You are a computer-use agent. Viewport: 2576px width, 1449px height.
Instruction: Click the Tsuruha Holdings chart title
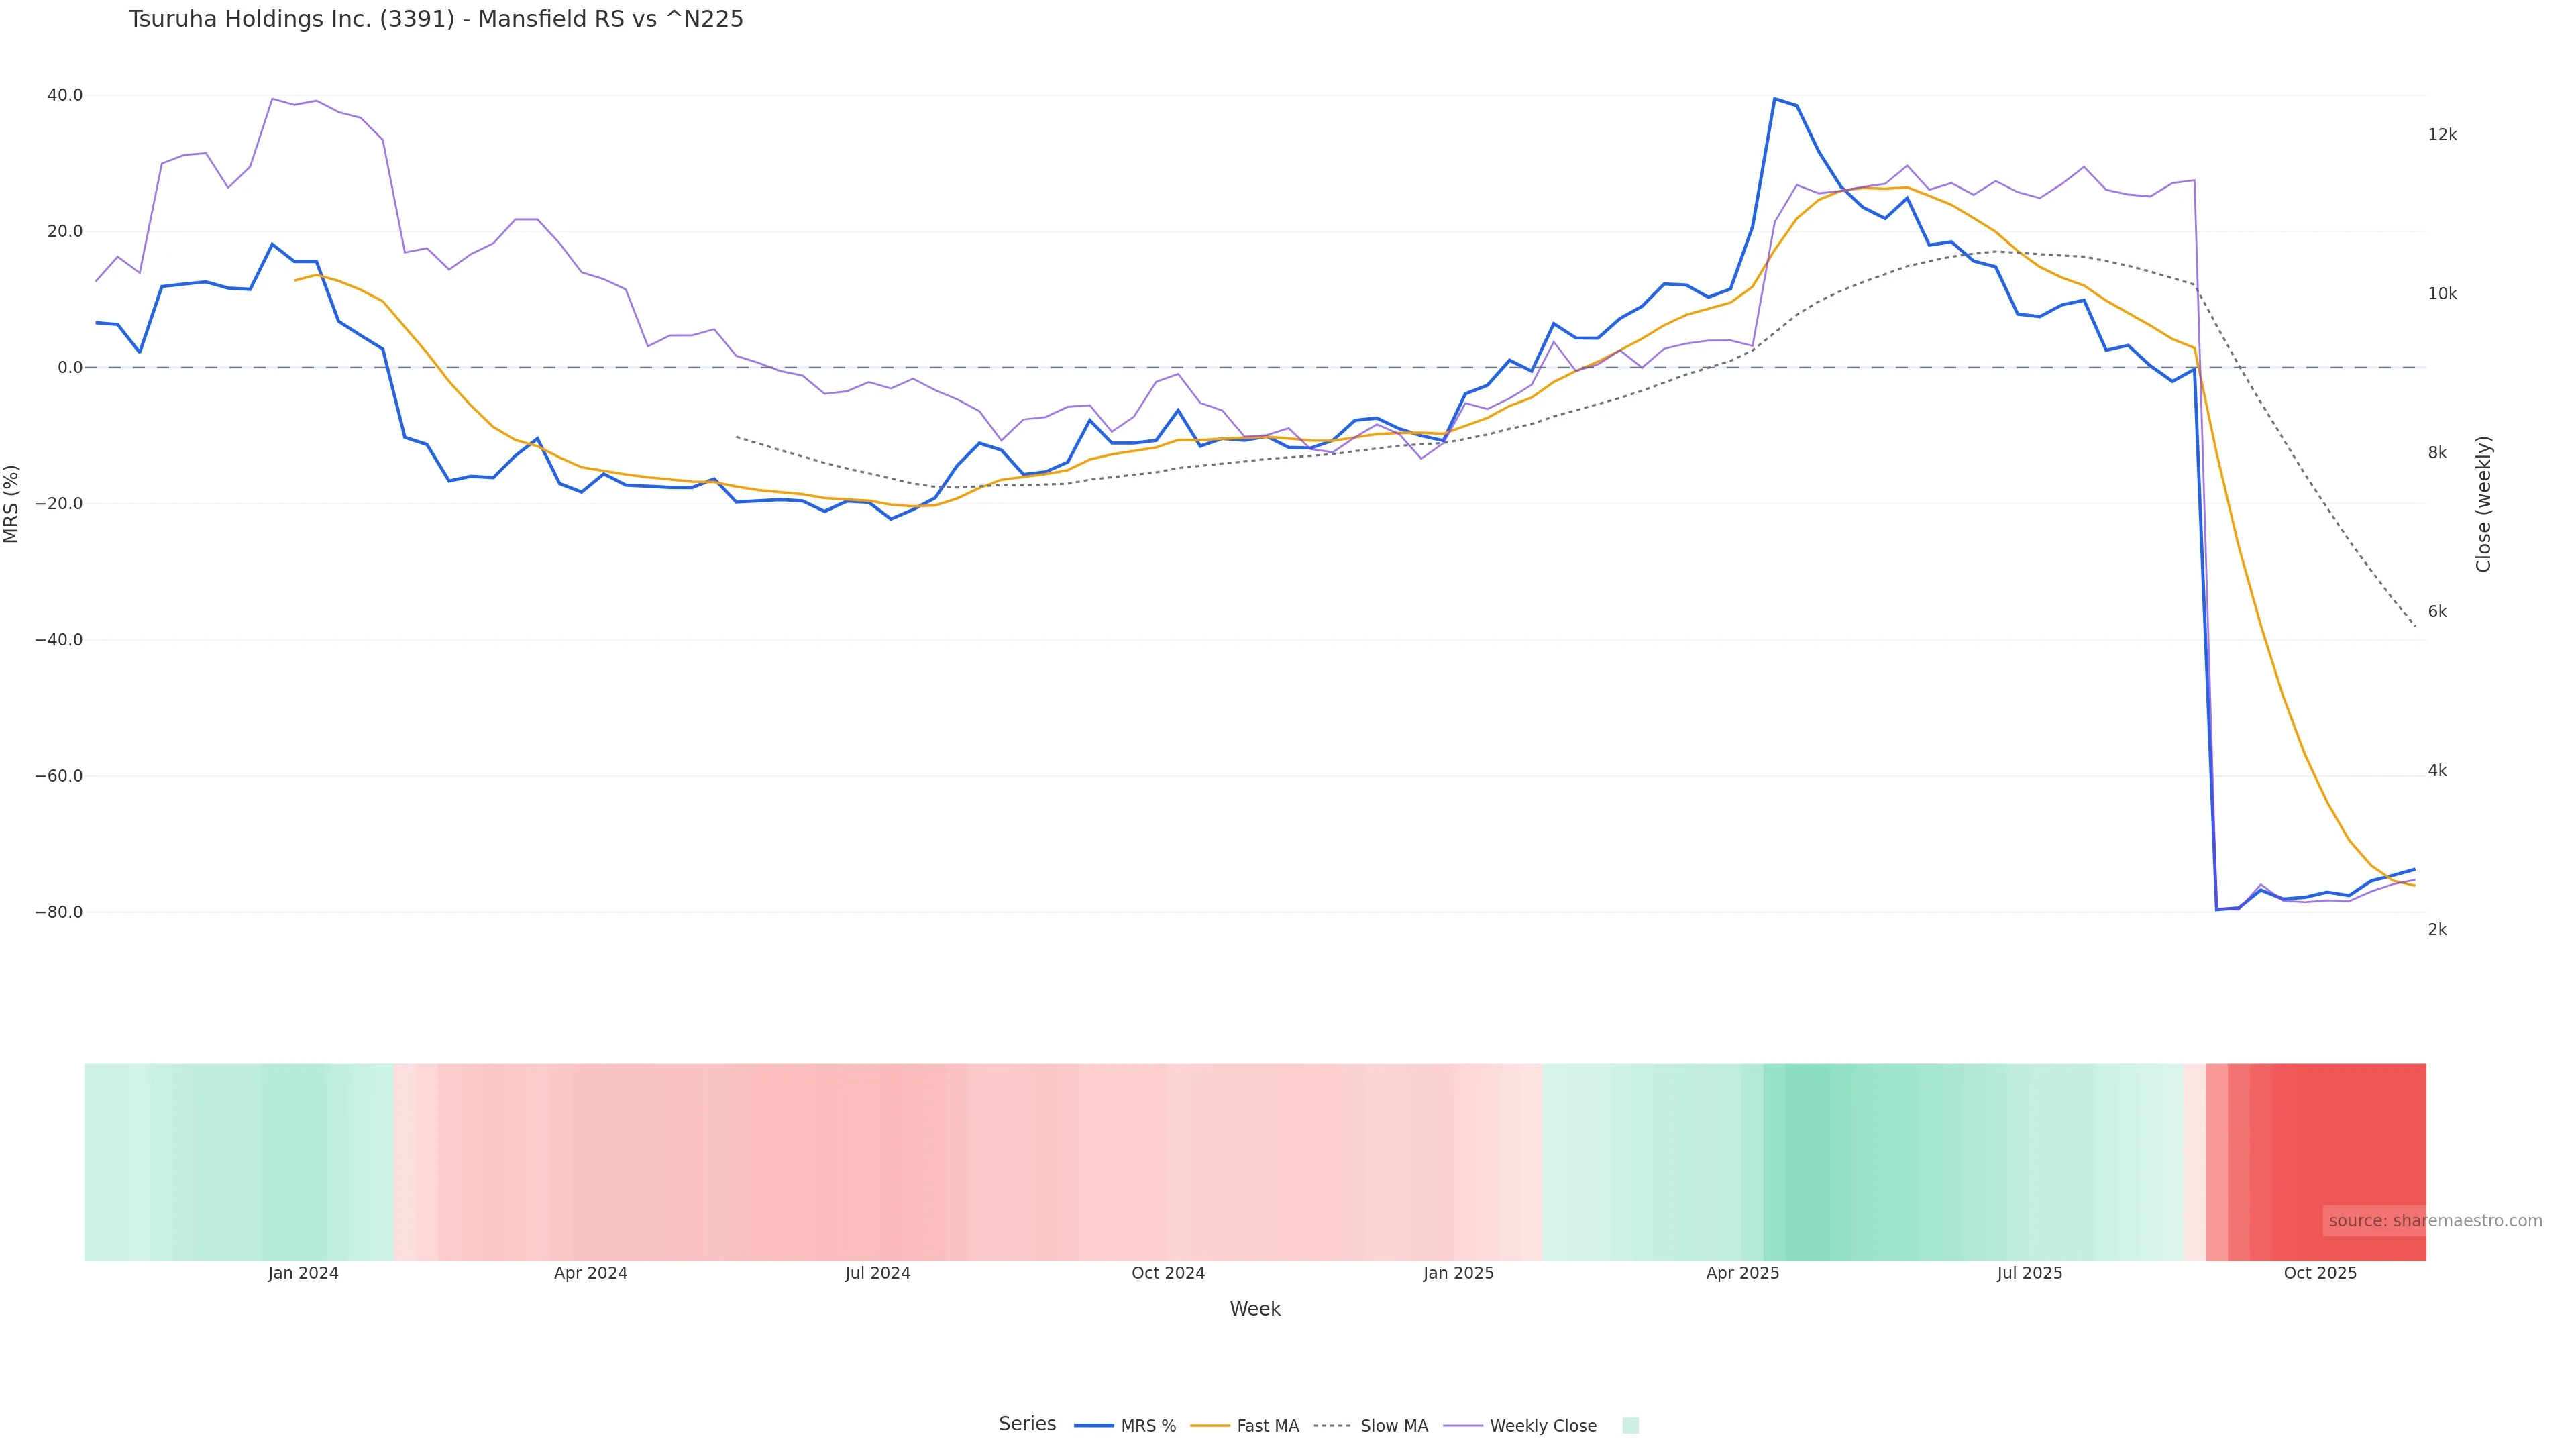pos(436,20)
